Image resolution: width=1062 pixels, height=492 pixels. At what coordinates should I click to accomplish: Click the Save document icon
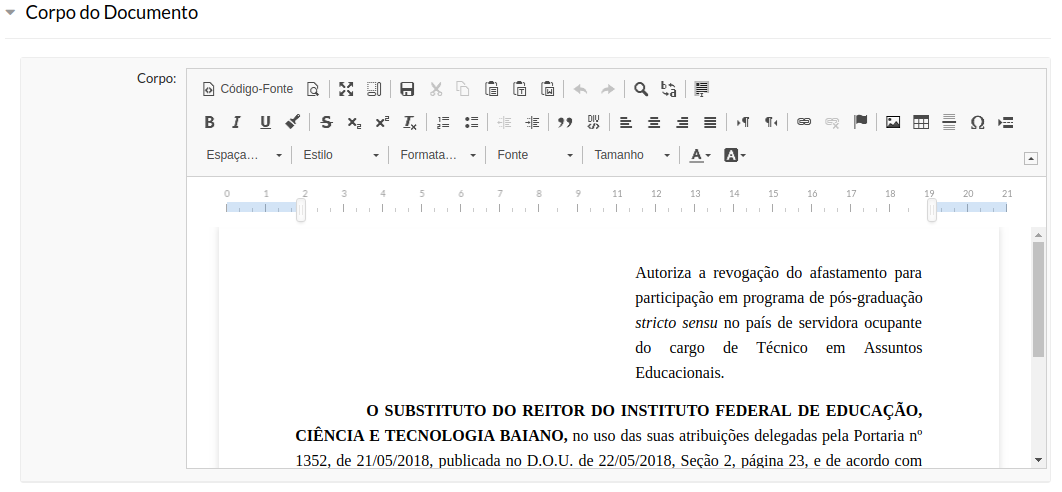pos(407,89)
